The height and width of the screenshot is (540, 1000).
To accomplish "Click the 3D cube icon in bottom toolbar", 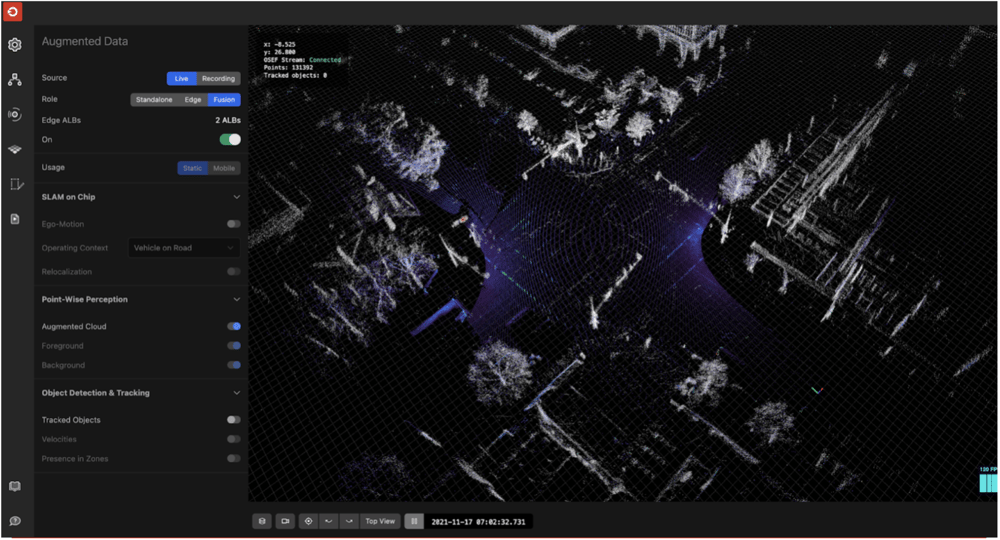I will click(262, 521).
